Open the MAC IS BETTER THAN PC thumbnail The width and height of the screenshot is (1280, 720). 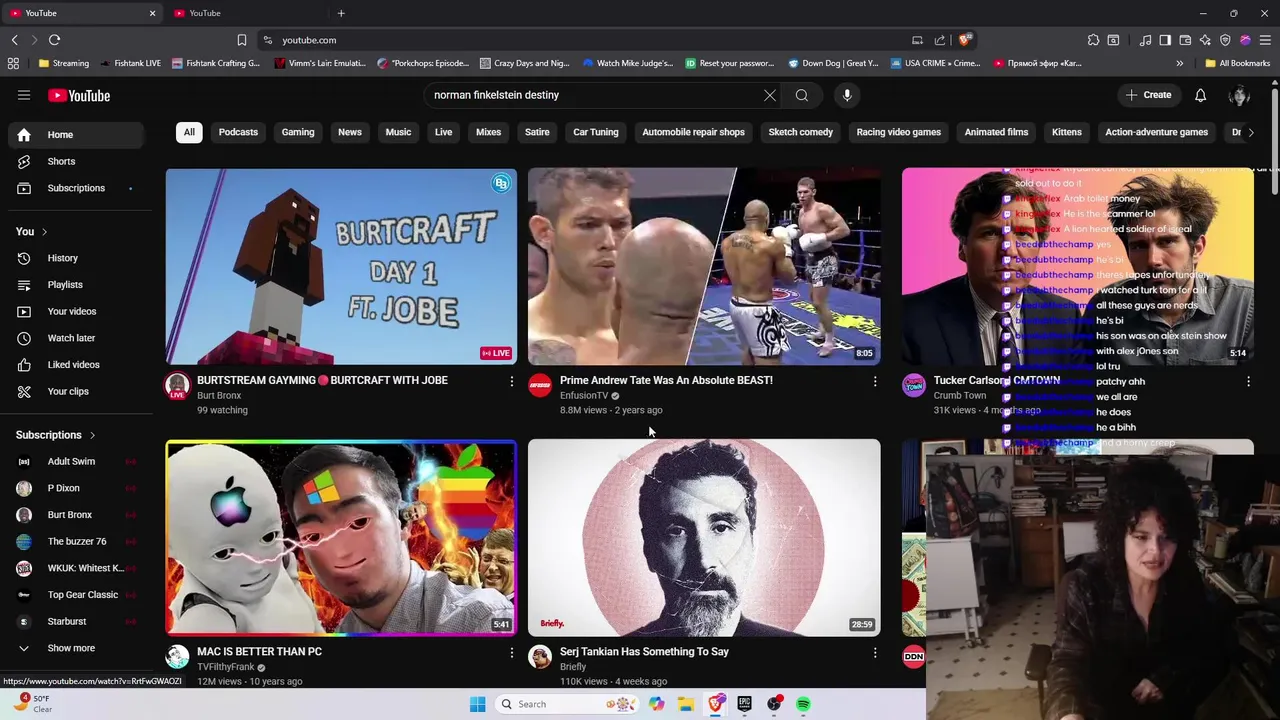341,537
